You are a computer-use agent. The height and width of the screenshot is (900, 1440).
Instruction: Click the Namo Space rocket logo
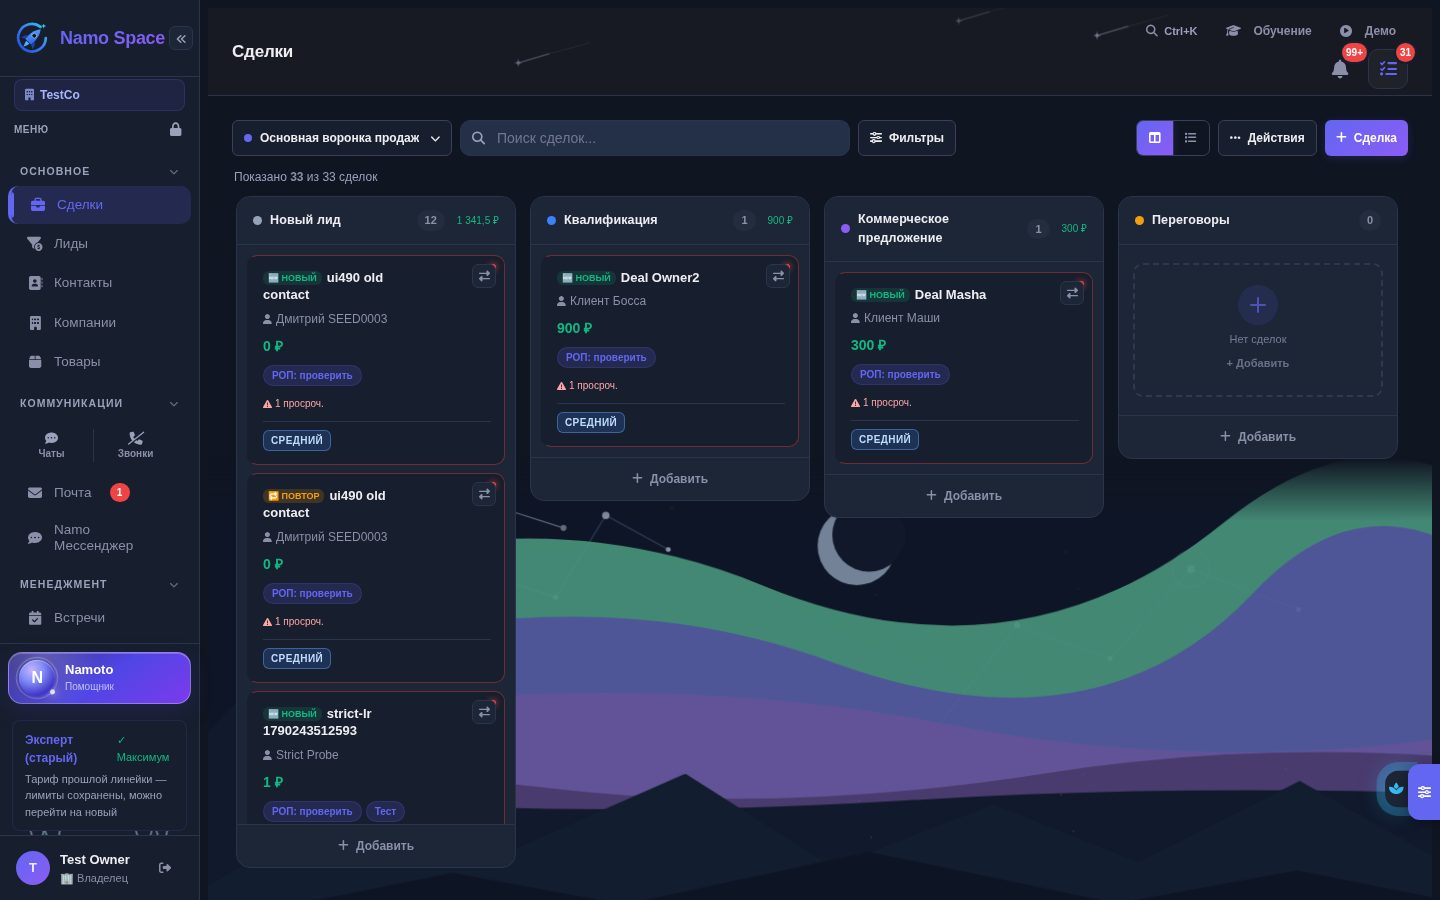pos(32,38)
